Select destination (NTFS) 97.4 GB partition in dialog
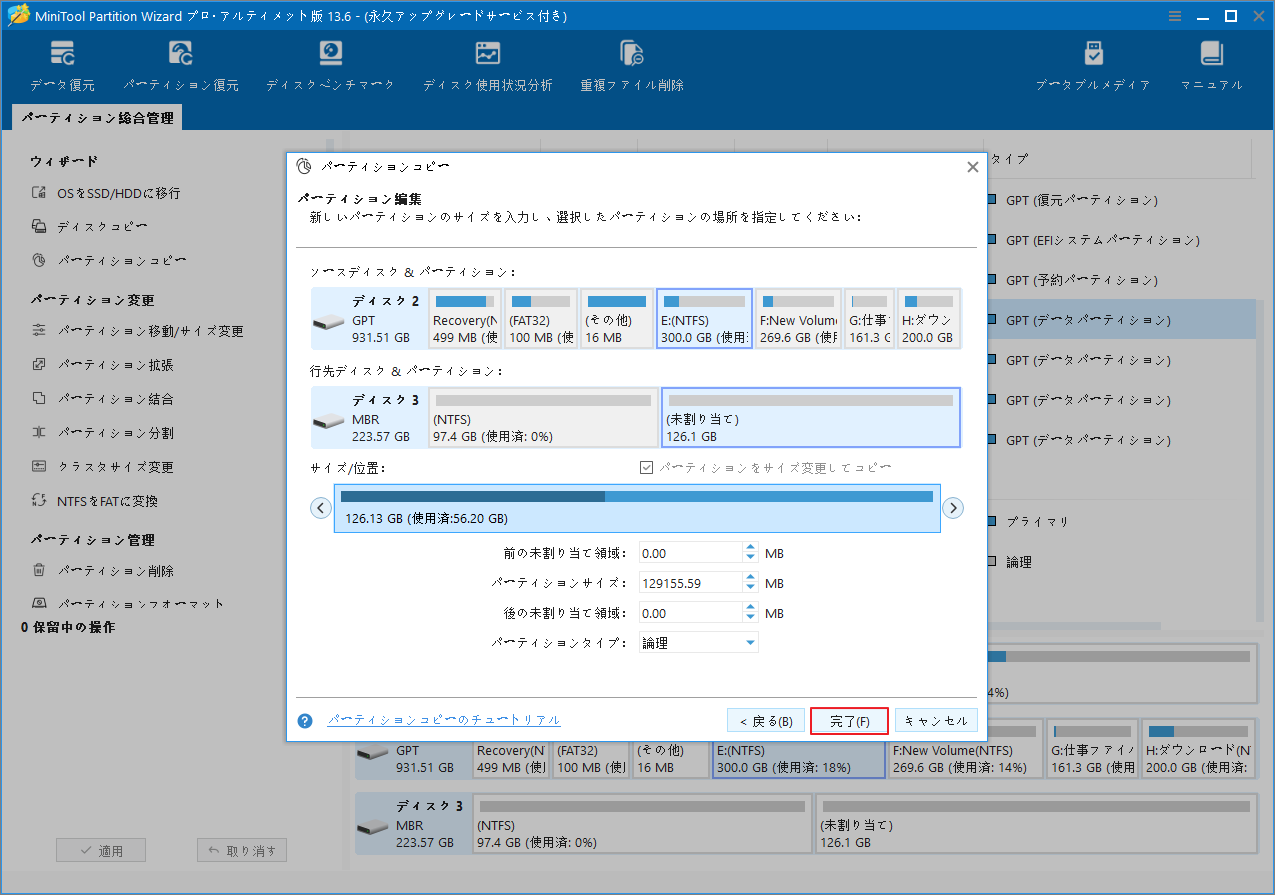Image resolution: width=1275 pixels, height=895 pixels. (x=543, y=418)
